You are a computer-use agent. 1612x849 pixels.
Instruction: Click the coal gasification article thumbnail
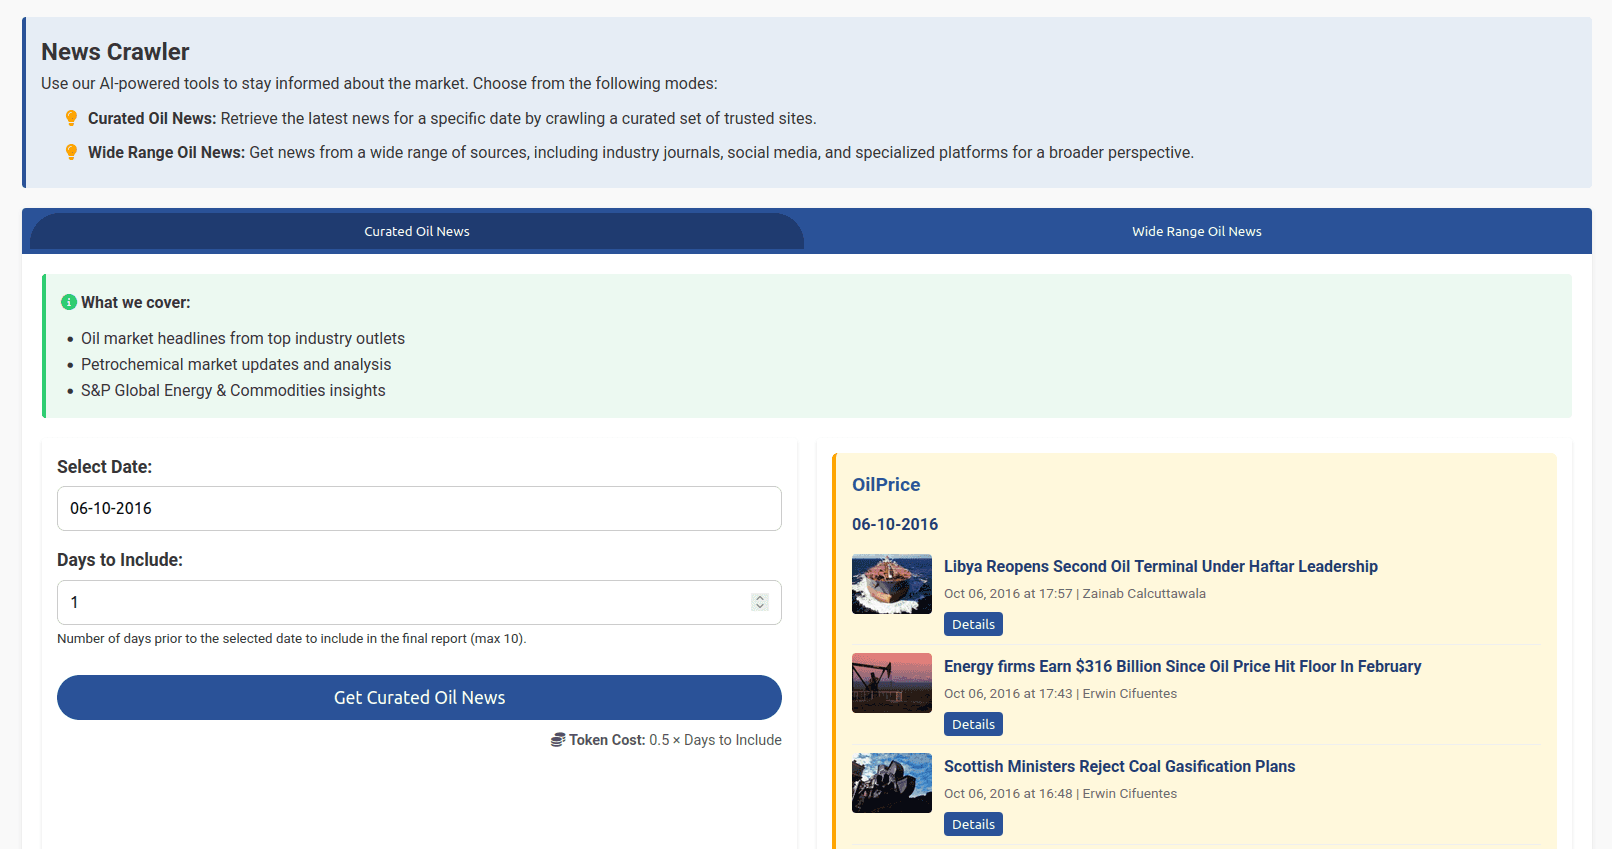pyautogui.click(x=891, y=783)
